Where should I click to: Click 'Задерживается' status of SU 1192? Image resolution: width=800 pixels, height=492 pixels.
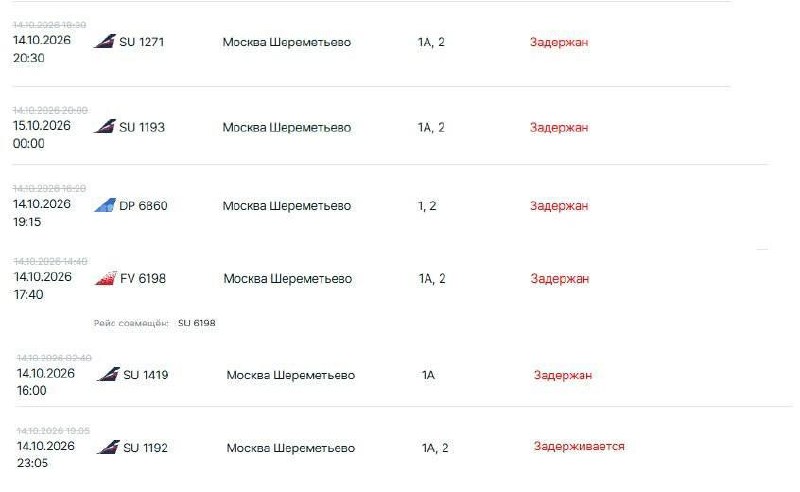pos(579,447)
